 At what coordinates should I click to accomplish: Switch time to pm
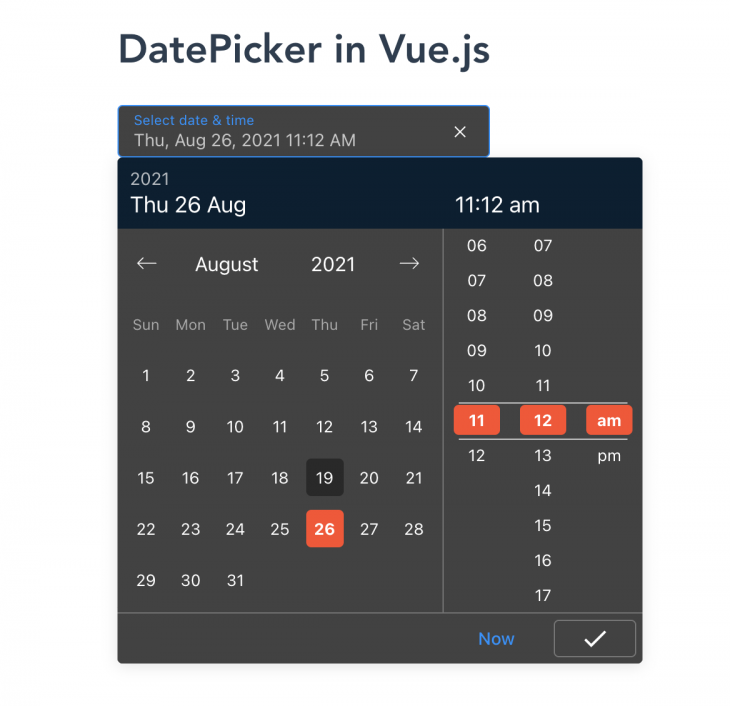[609, 455]
